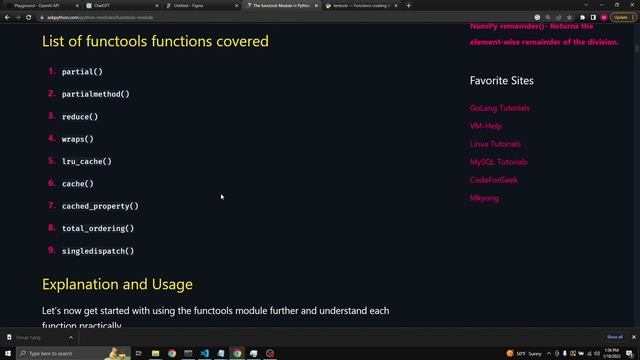Viewport: 640px width, 360px height.
Task: Click Show all downloads
Action: tap(615, 337)
